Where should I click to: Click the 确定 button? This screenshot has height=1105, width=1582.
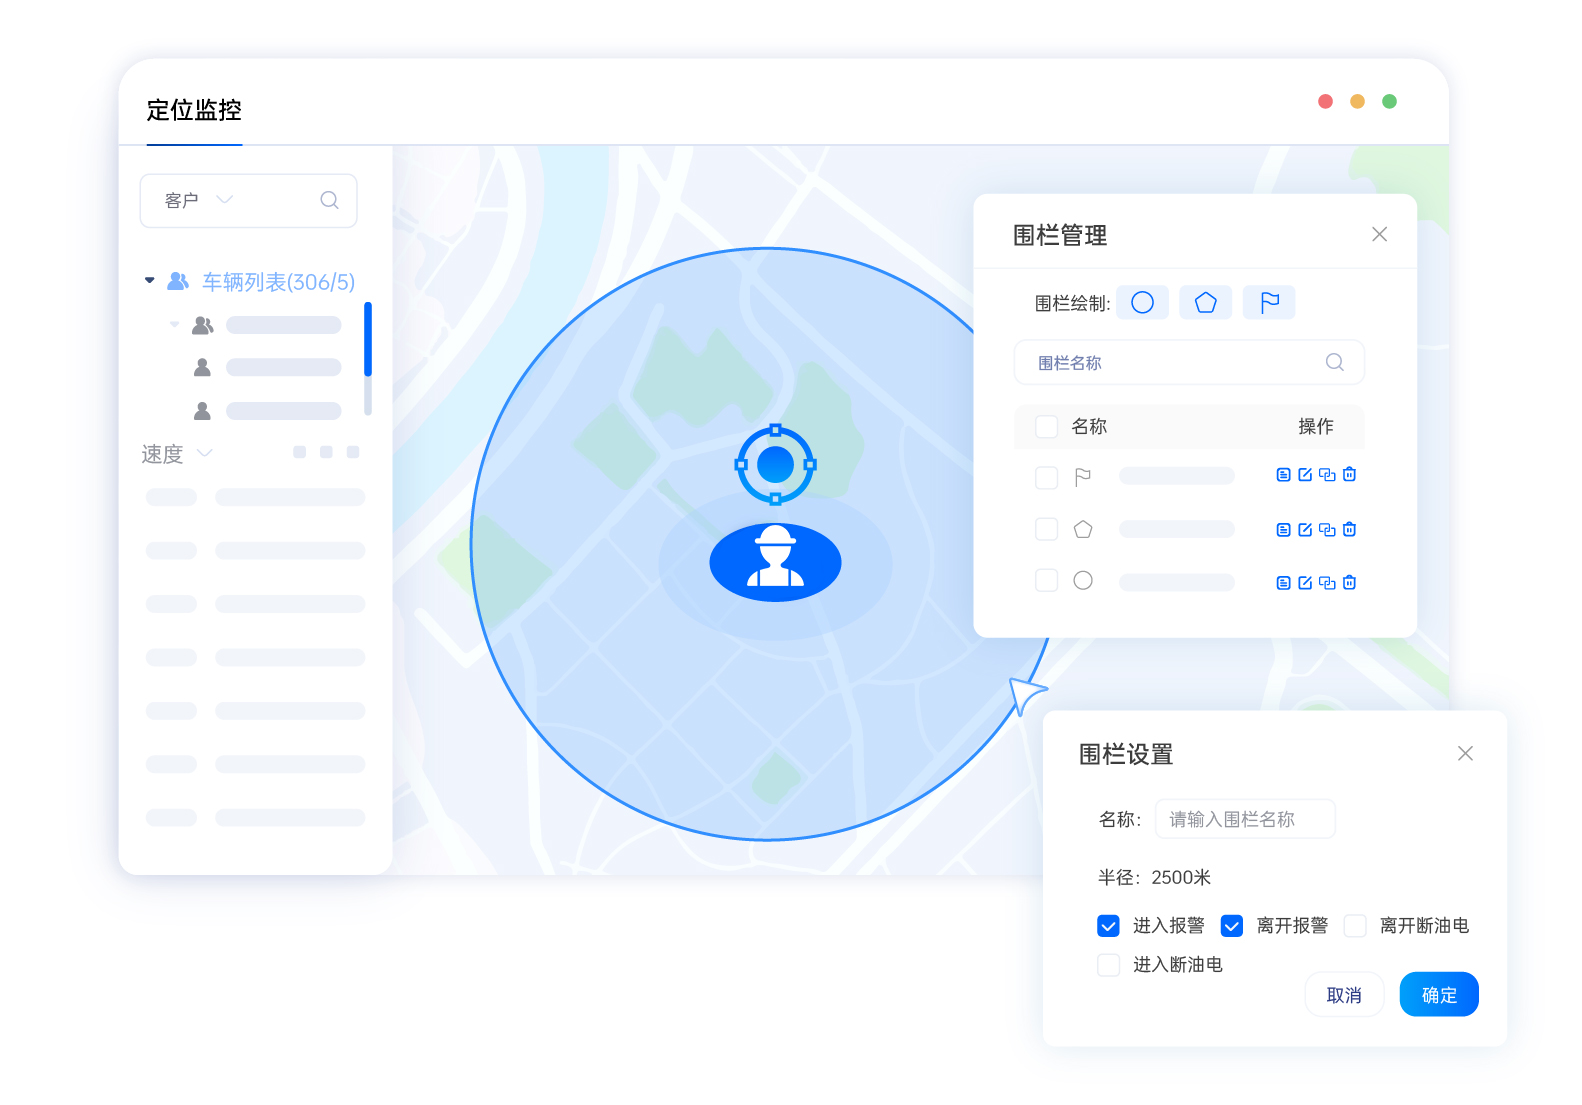click(x=1438, y=995)
